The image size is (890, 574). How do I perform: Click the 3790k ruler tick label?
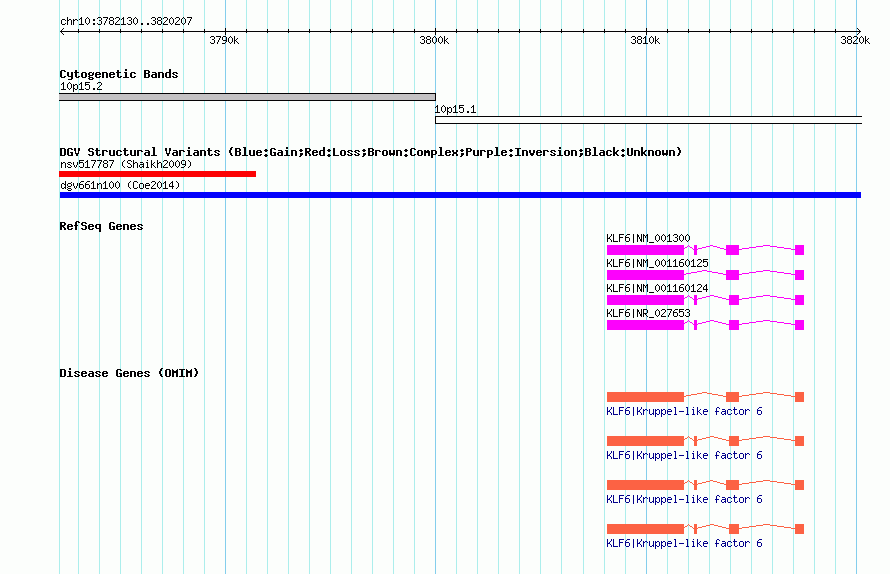[224, 40]
